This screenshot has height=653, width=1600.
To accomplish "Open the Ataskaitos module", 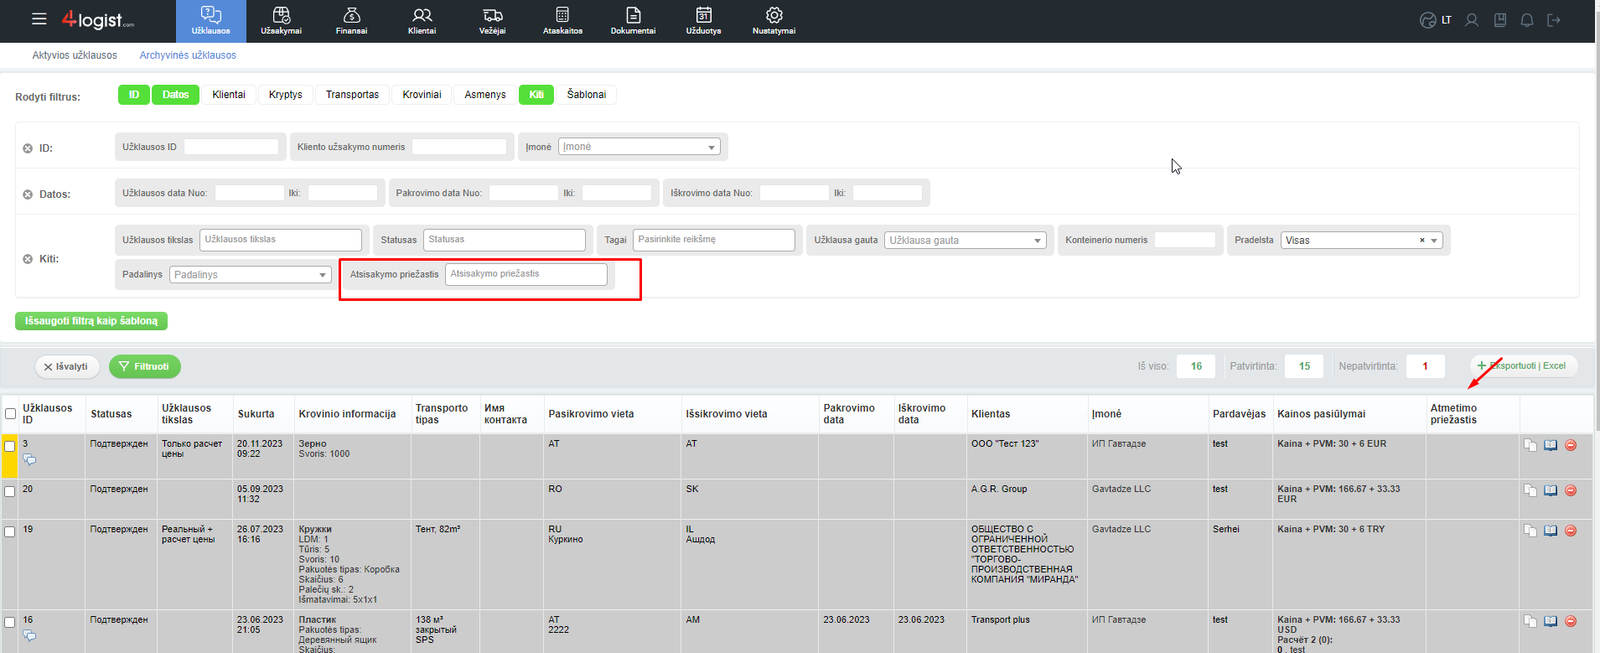I will click(x=563, y=21).
